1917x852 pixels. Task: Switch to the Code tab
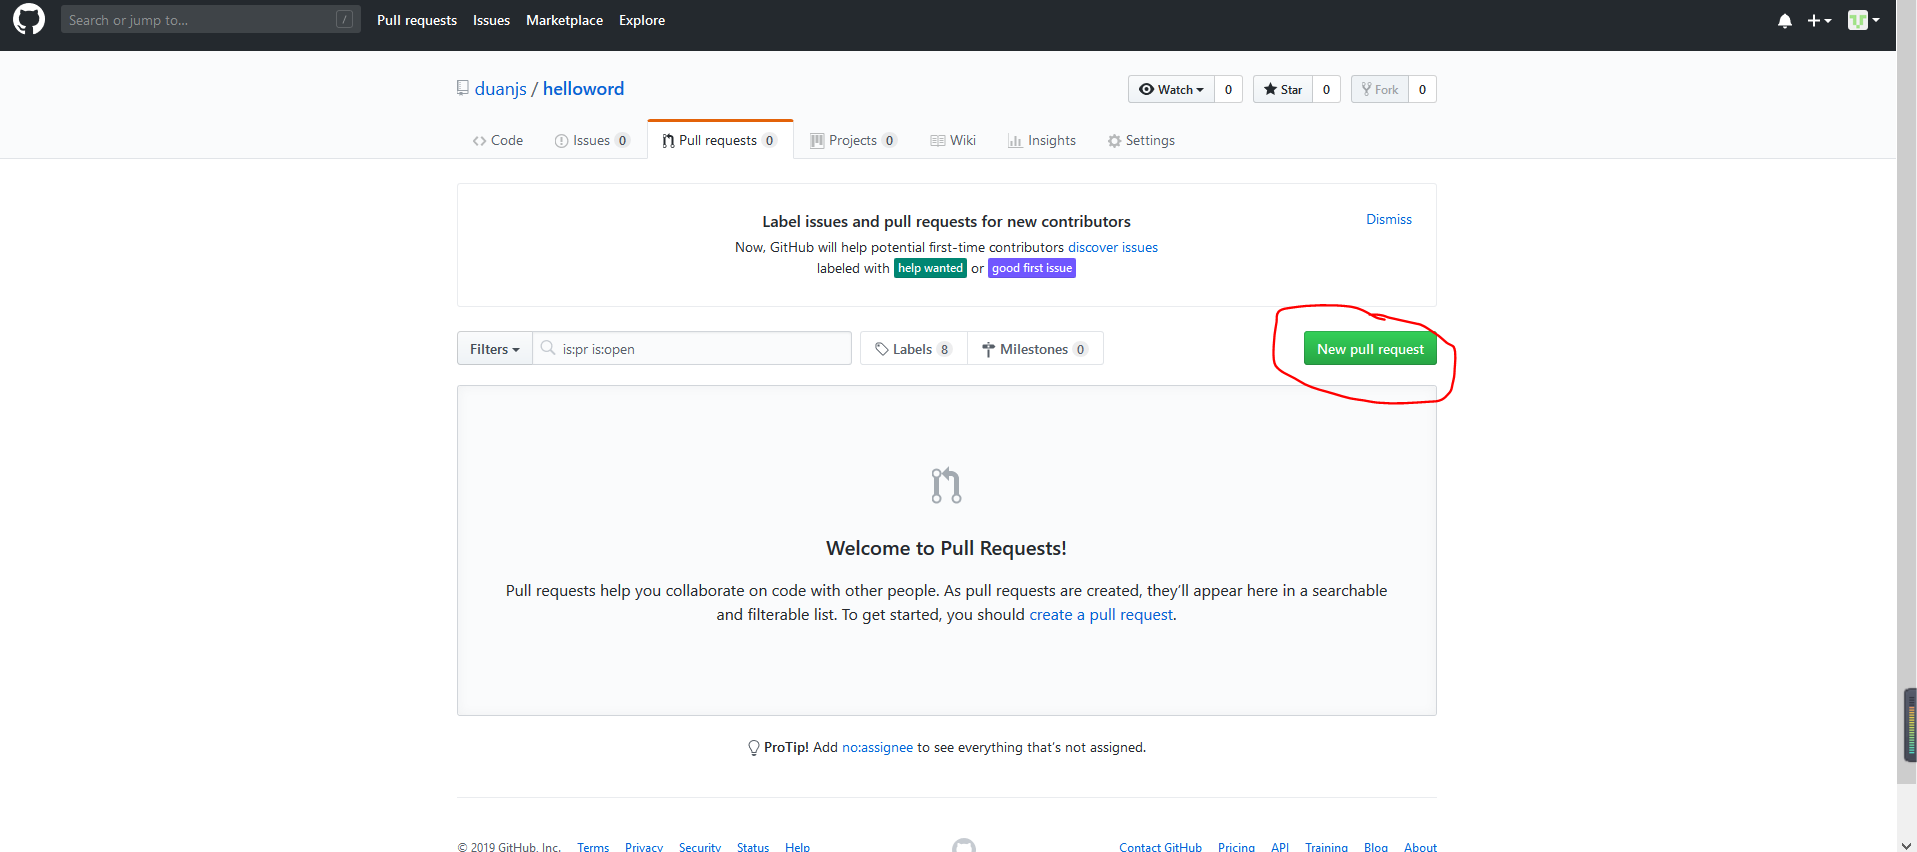(x=498, y=140)
